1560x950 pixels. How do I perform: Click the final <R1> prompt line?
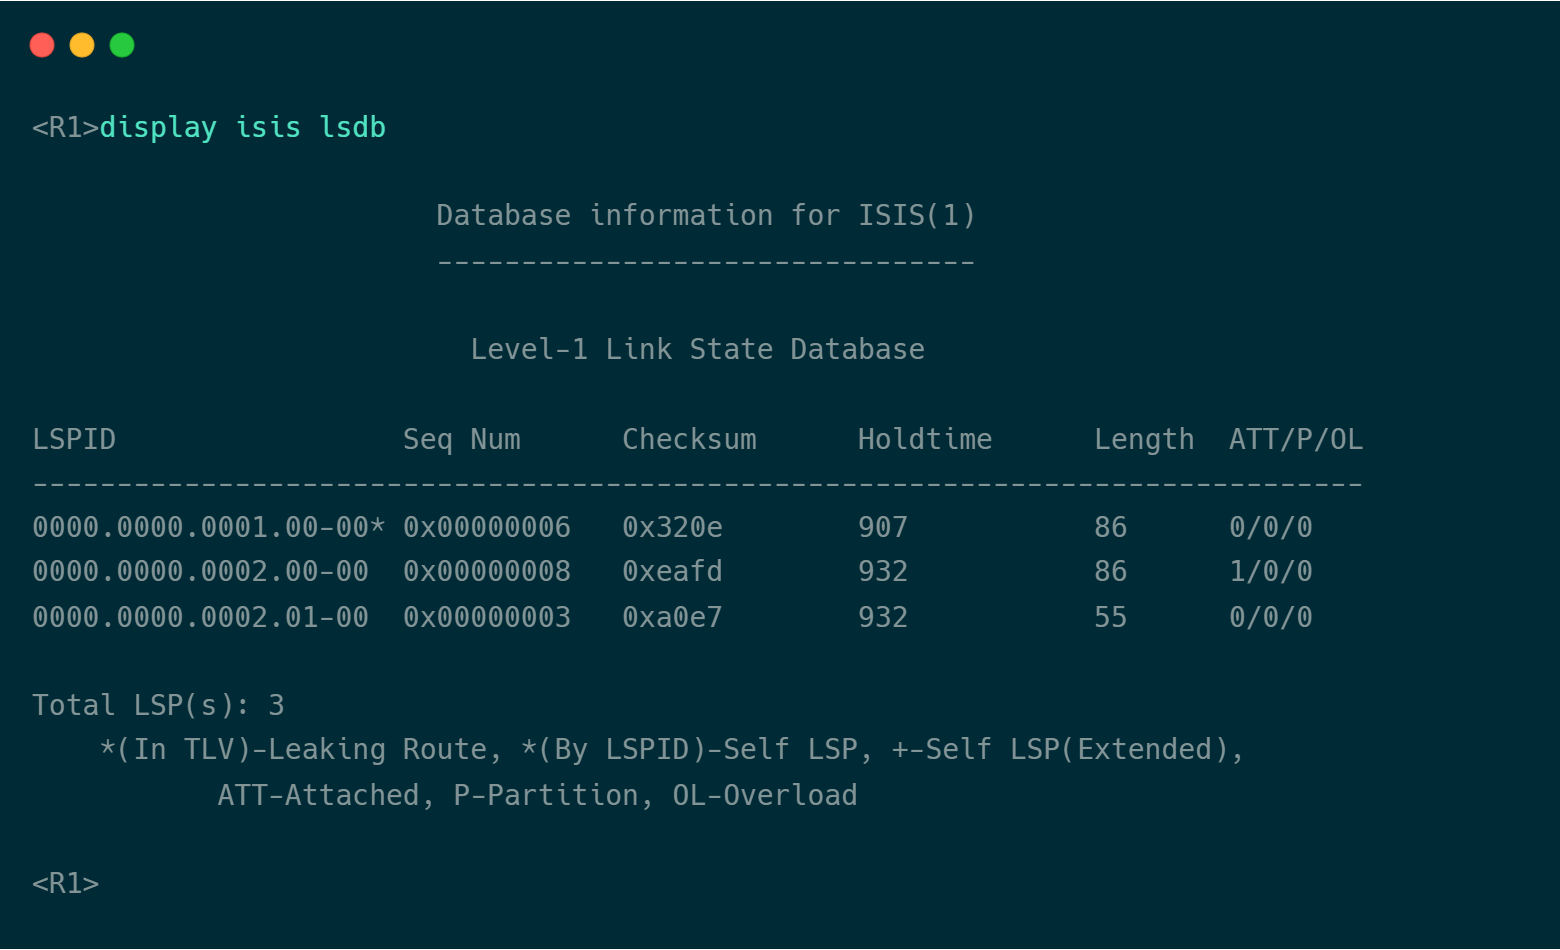[x=66, y=883]
